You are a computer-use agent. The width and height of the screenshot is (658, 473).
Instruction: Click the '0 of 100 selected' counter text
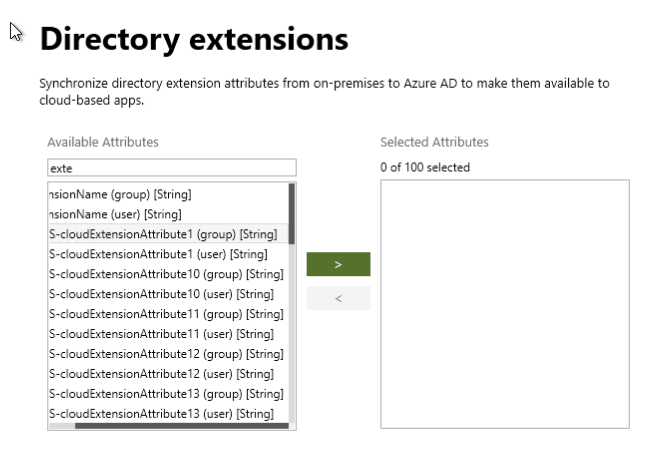point(425,168)
